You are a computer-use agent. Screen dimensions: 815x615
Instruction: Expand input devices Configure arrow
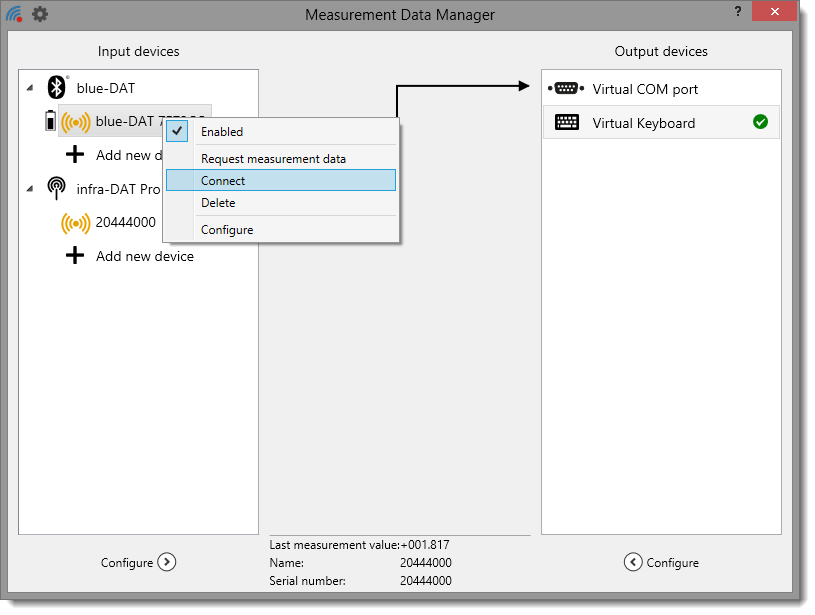[x=166, y=562]
